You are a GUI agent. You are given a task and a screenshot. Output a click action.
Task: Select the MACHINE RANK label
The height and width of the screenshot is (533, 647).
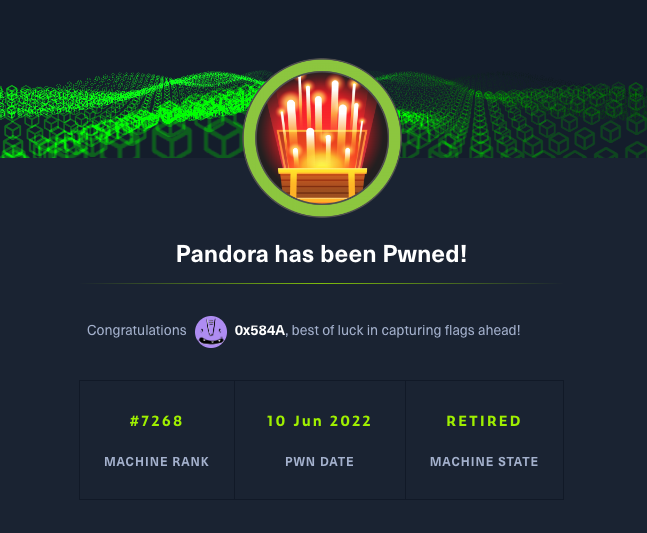click(x=157, y=462)
